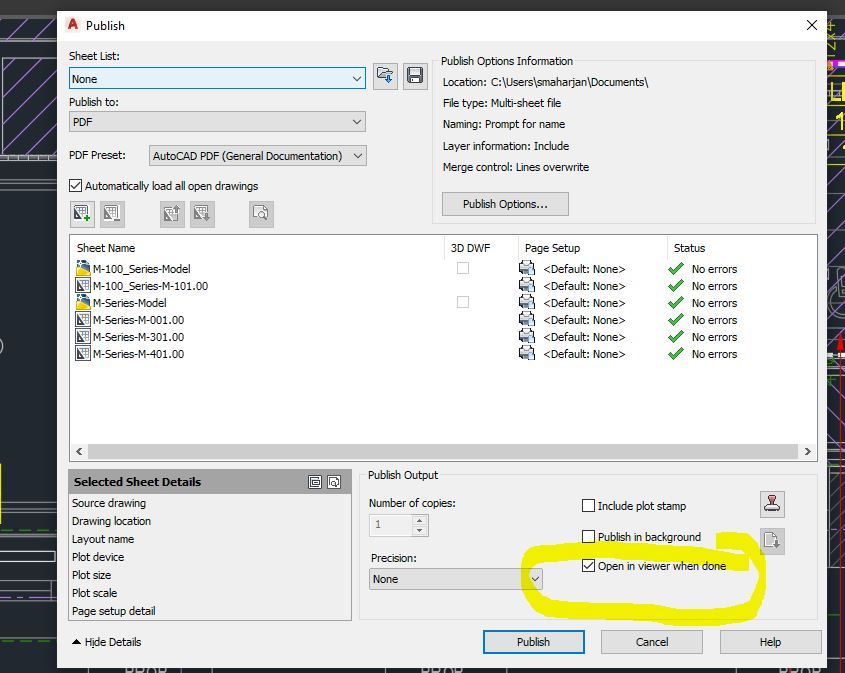The width and height of the screenshot is (845, 673).
Task: Uncheck Open in viewer when done
Action: pyautogui.click(x=588, y=566)
